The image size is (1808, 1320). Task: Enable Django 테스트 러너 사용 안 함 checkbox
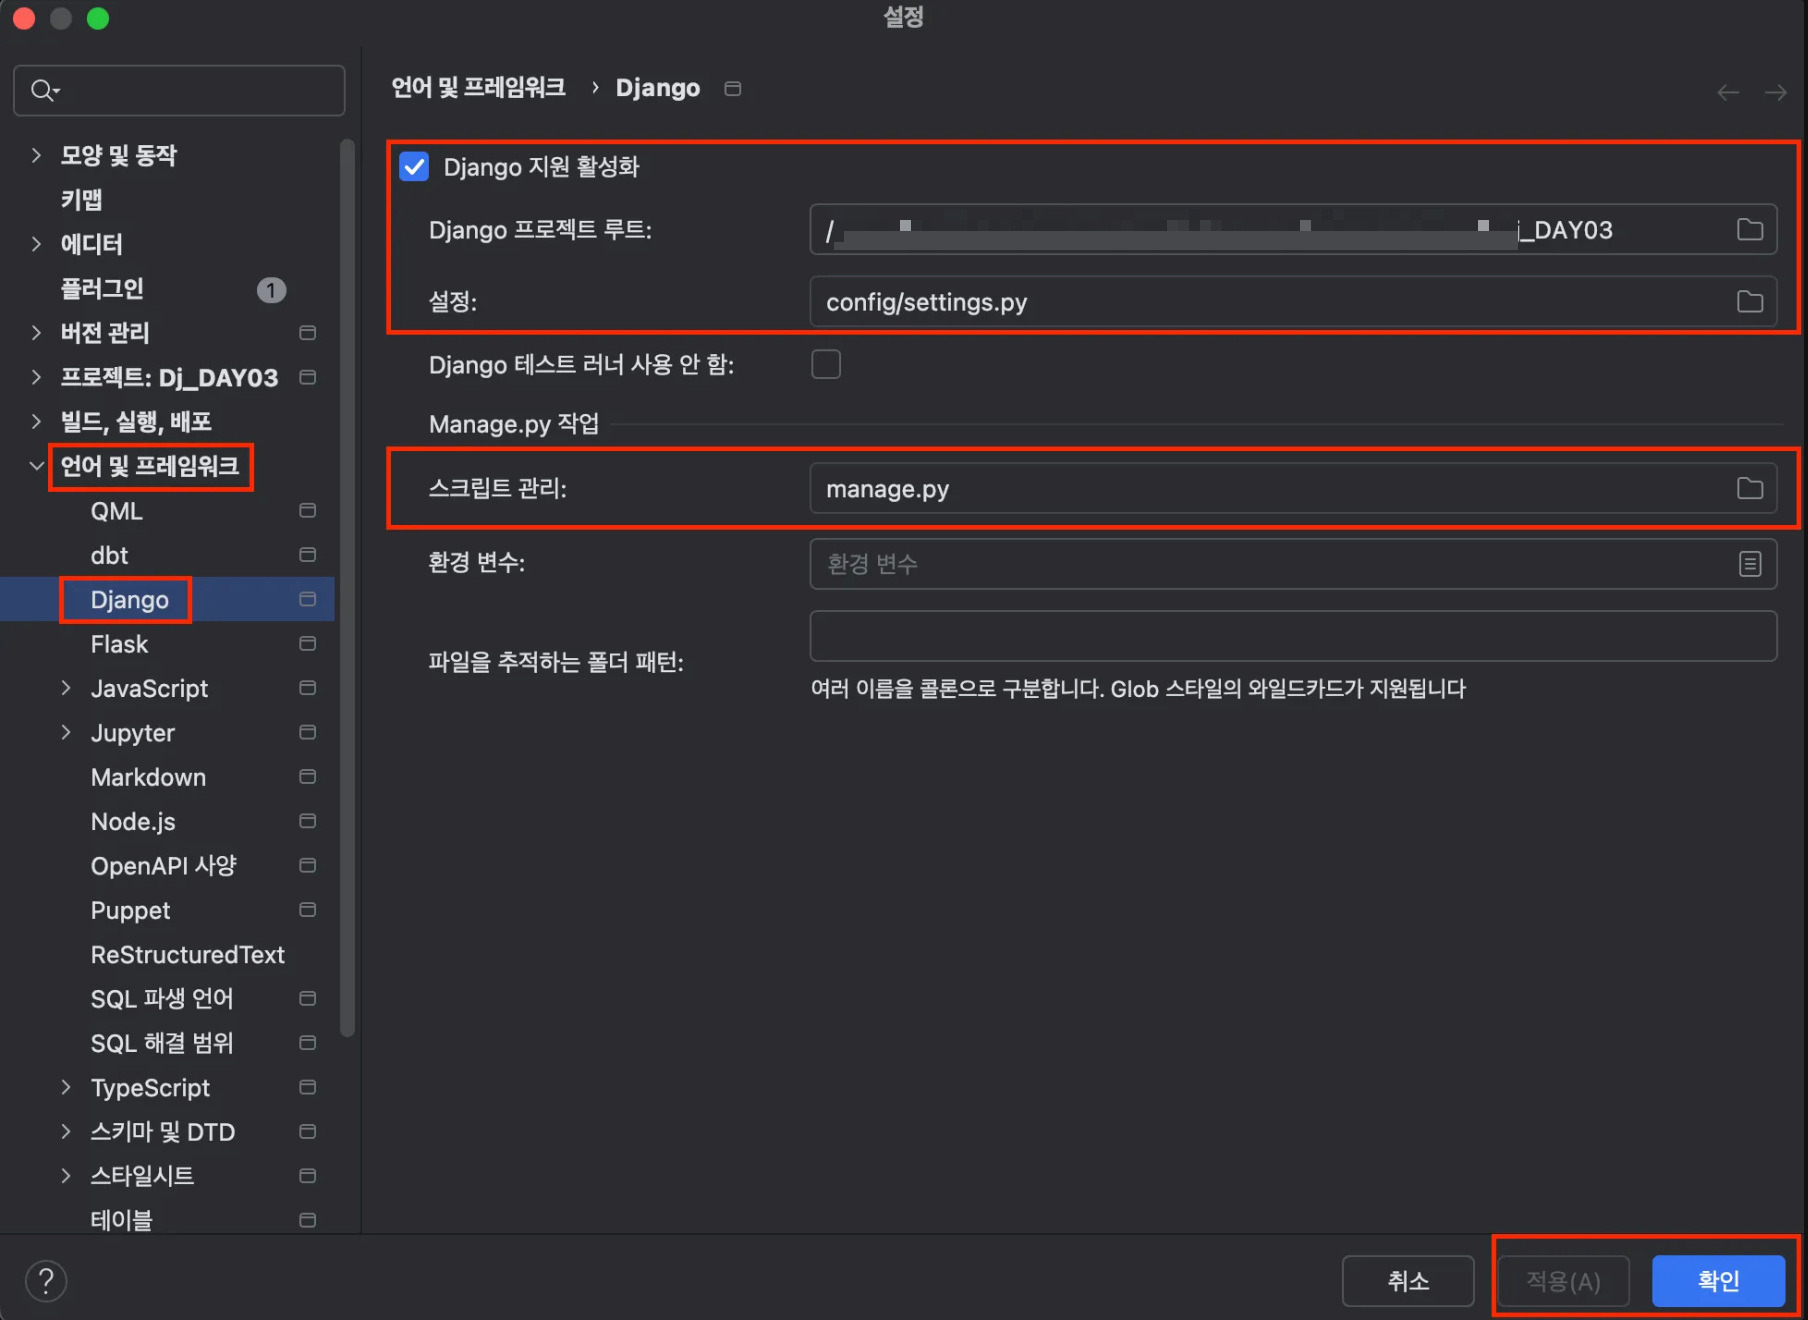tap(826, 364)
